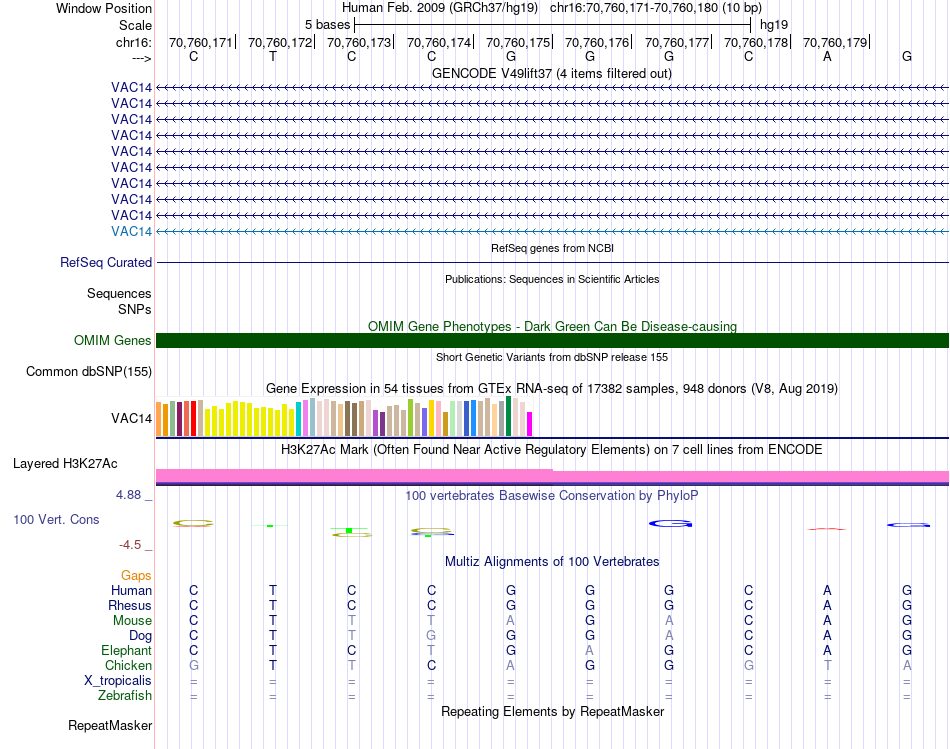Click the Mouse alignment row label
Image resolution: width=950 pixels, height=749 pixels.
pos(132,621)
